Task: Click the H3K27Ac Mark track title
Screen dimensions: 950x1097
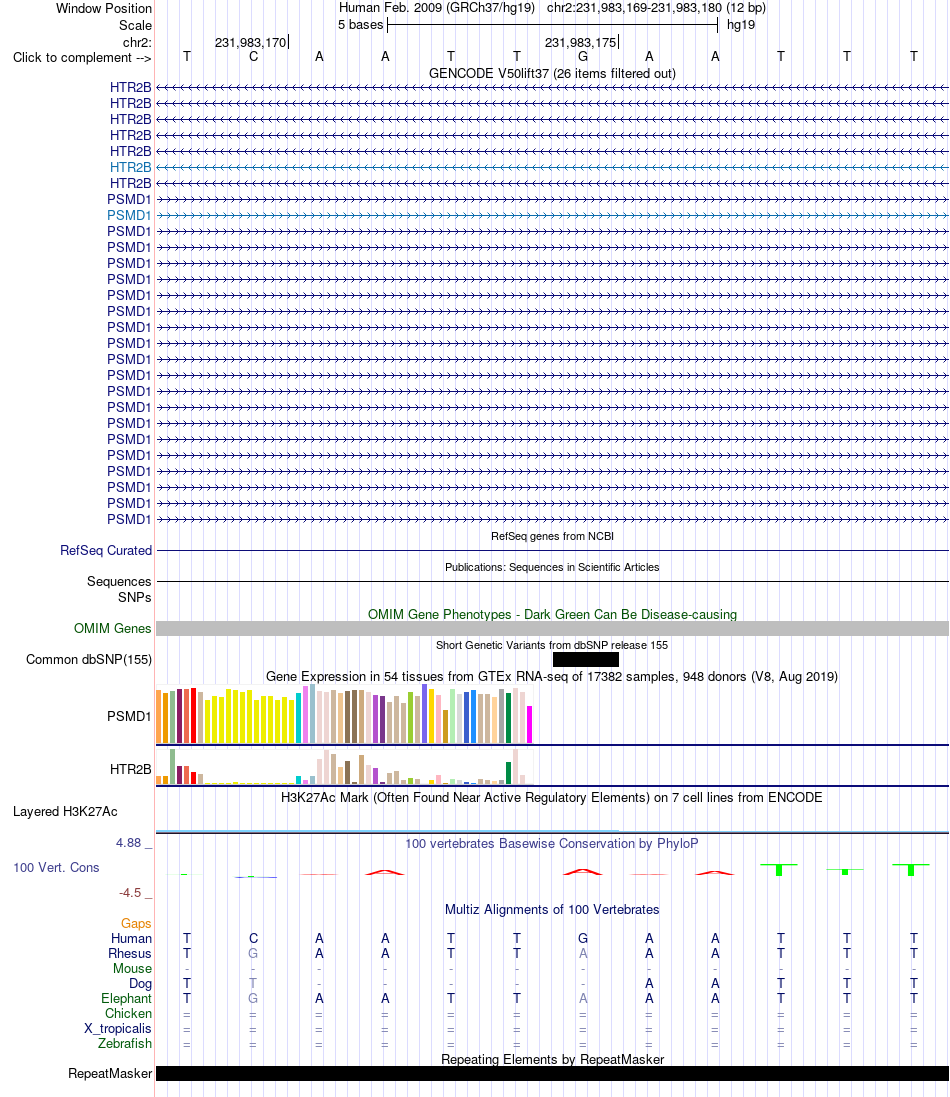Action: click(x=552, y=798)
